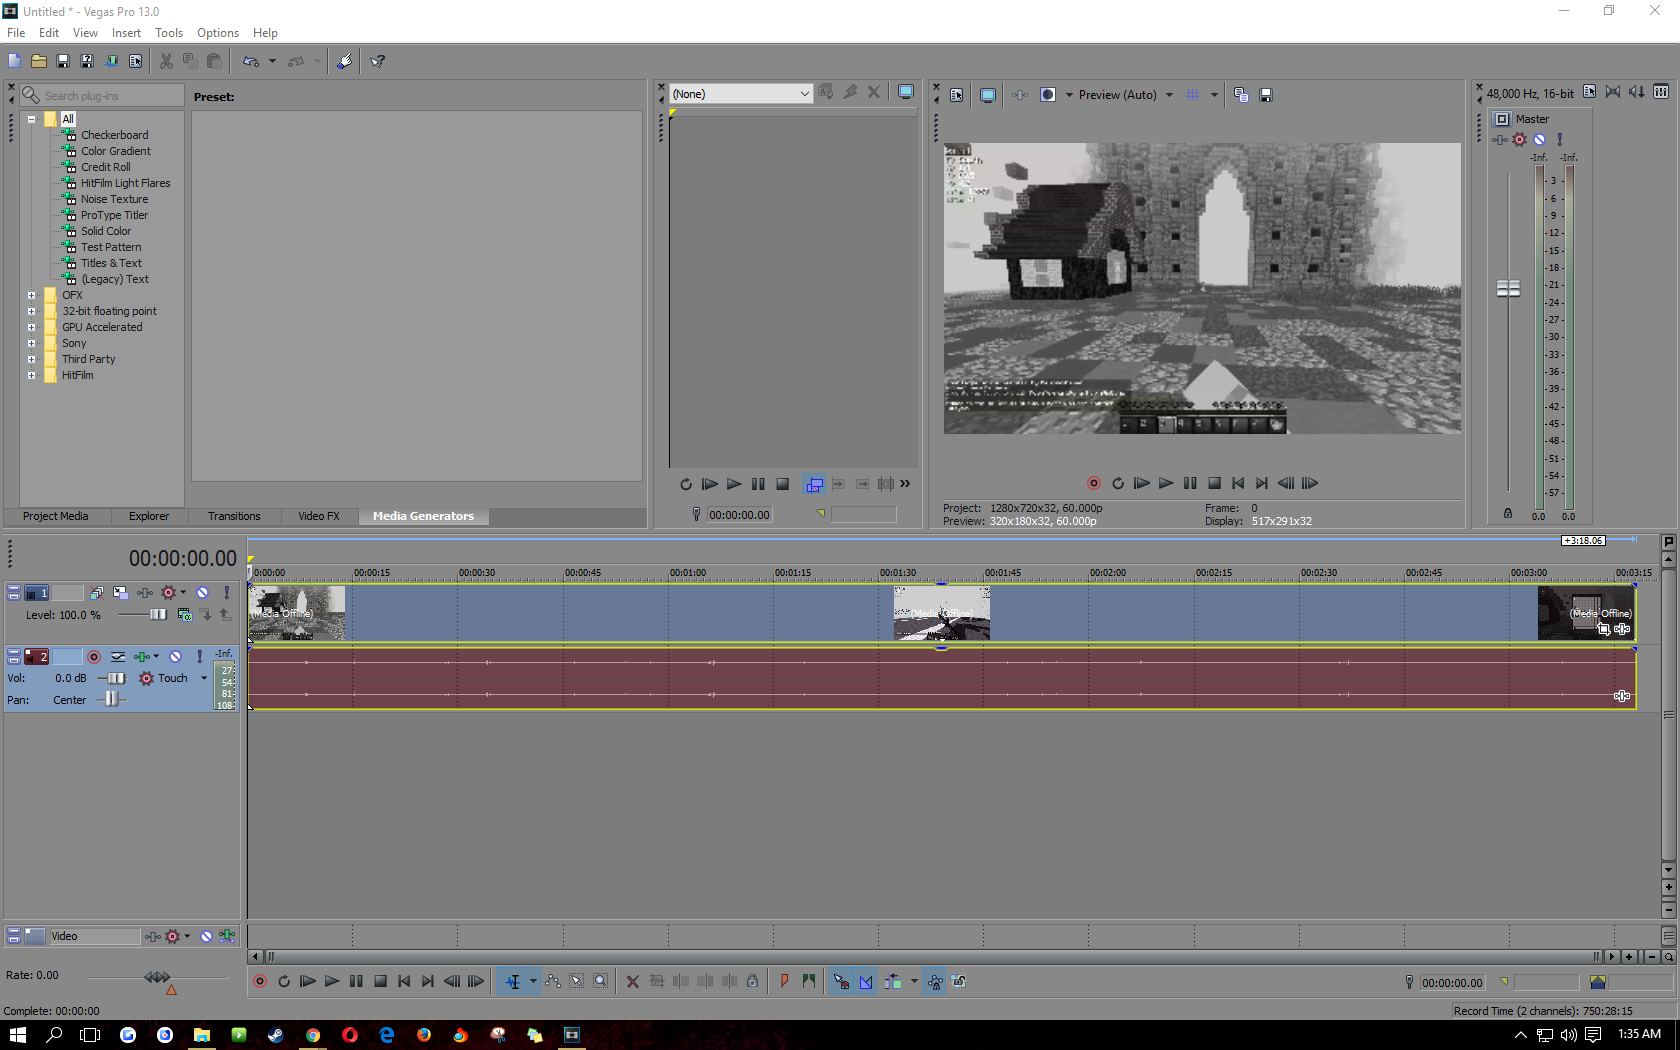
Task: Invert phase on audio track 2
Action: tap(118, 656)
